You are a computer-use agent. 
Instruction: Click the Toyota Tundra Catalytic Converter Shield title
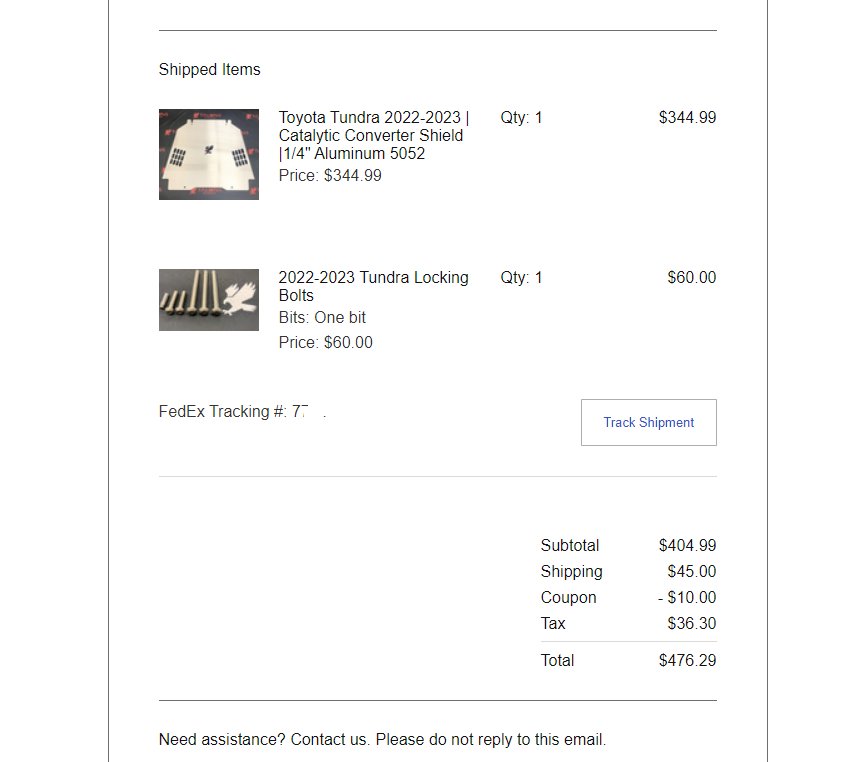pyautogui.click(x=374, y=135)
